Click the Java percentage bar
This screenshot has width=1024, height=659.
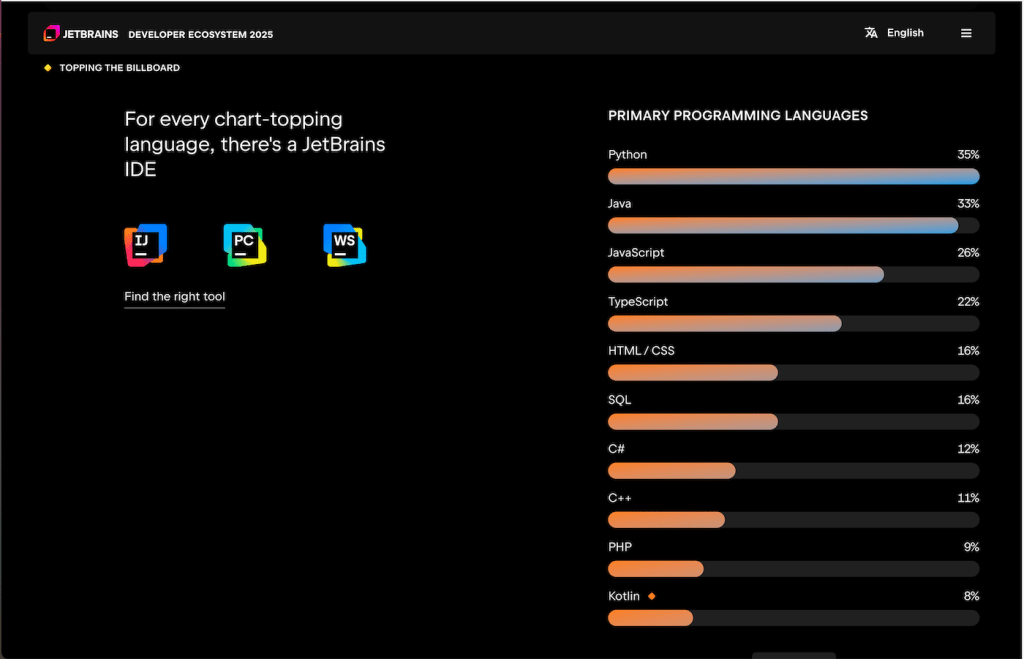pyautogui.click(x=793, y=226)
